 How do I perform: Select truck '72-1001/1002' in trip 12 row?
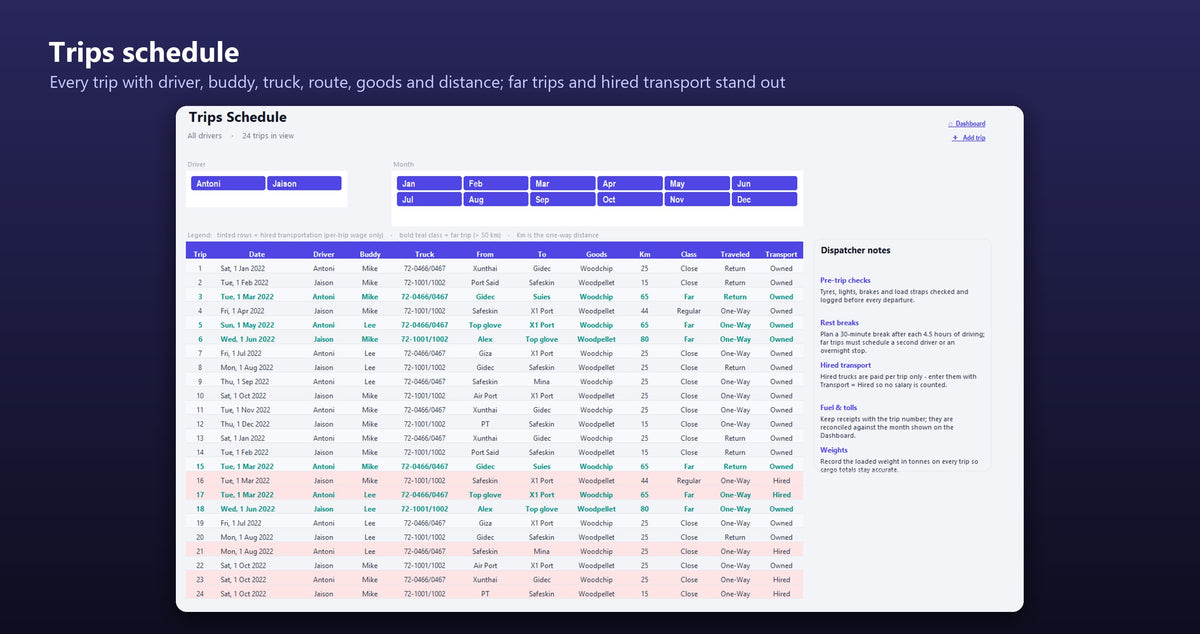coord(425,424)
